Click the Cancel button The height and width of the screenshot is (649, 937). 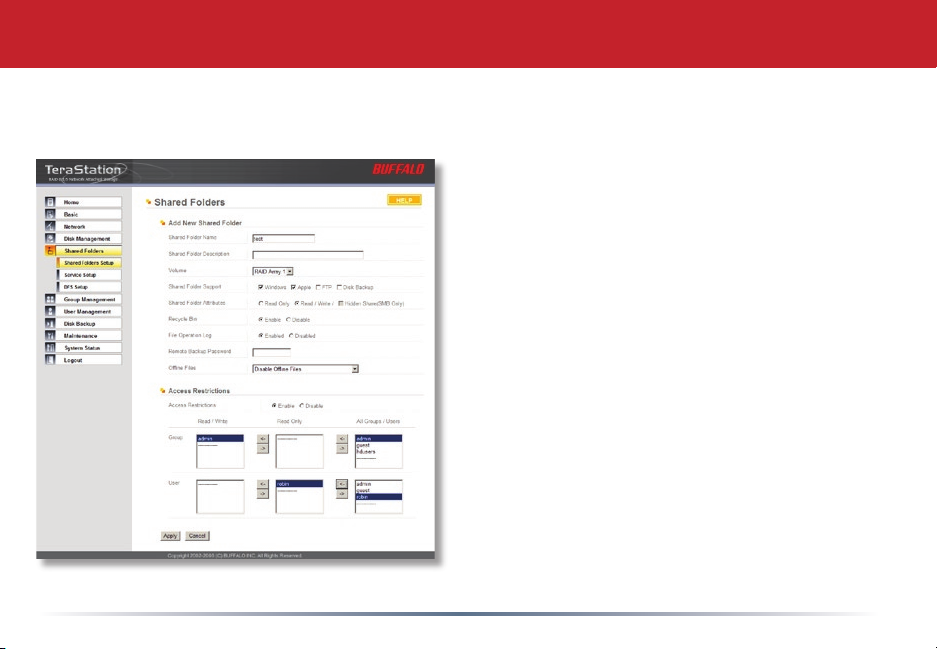[197, 536]
